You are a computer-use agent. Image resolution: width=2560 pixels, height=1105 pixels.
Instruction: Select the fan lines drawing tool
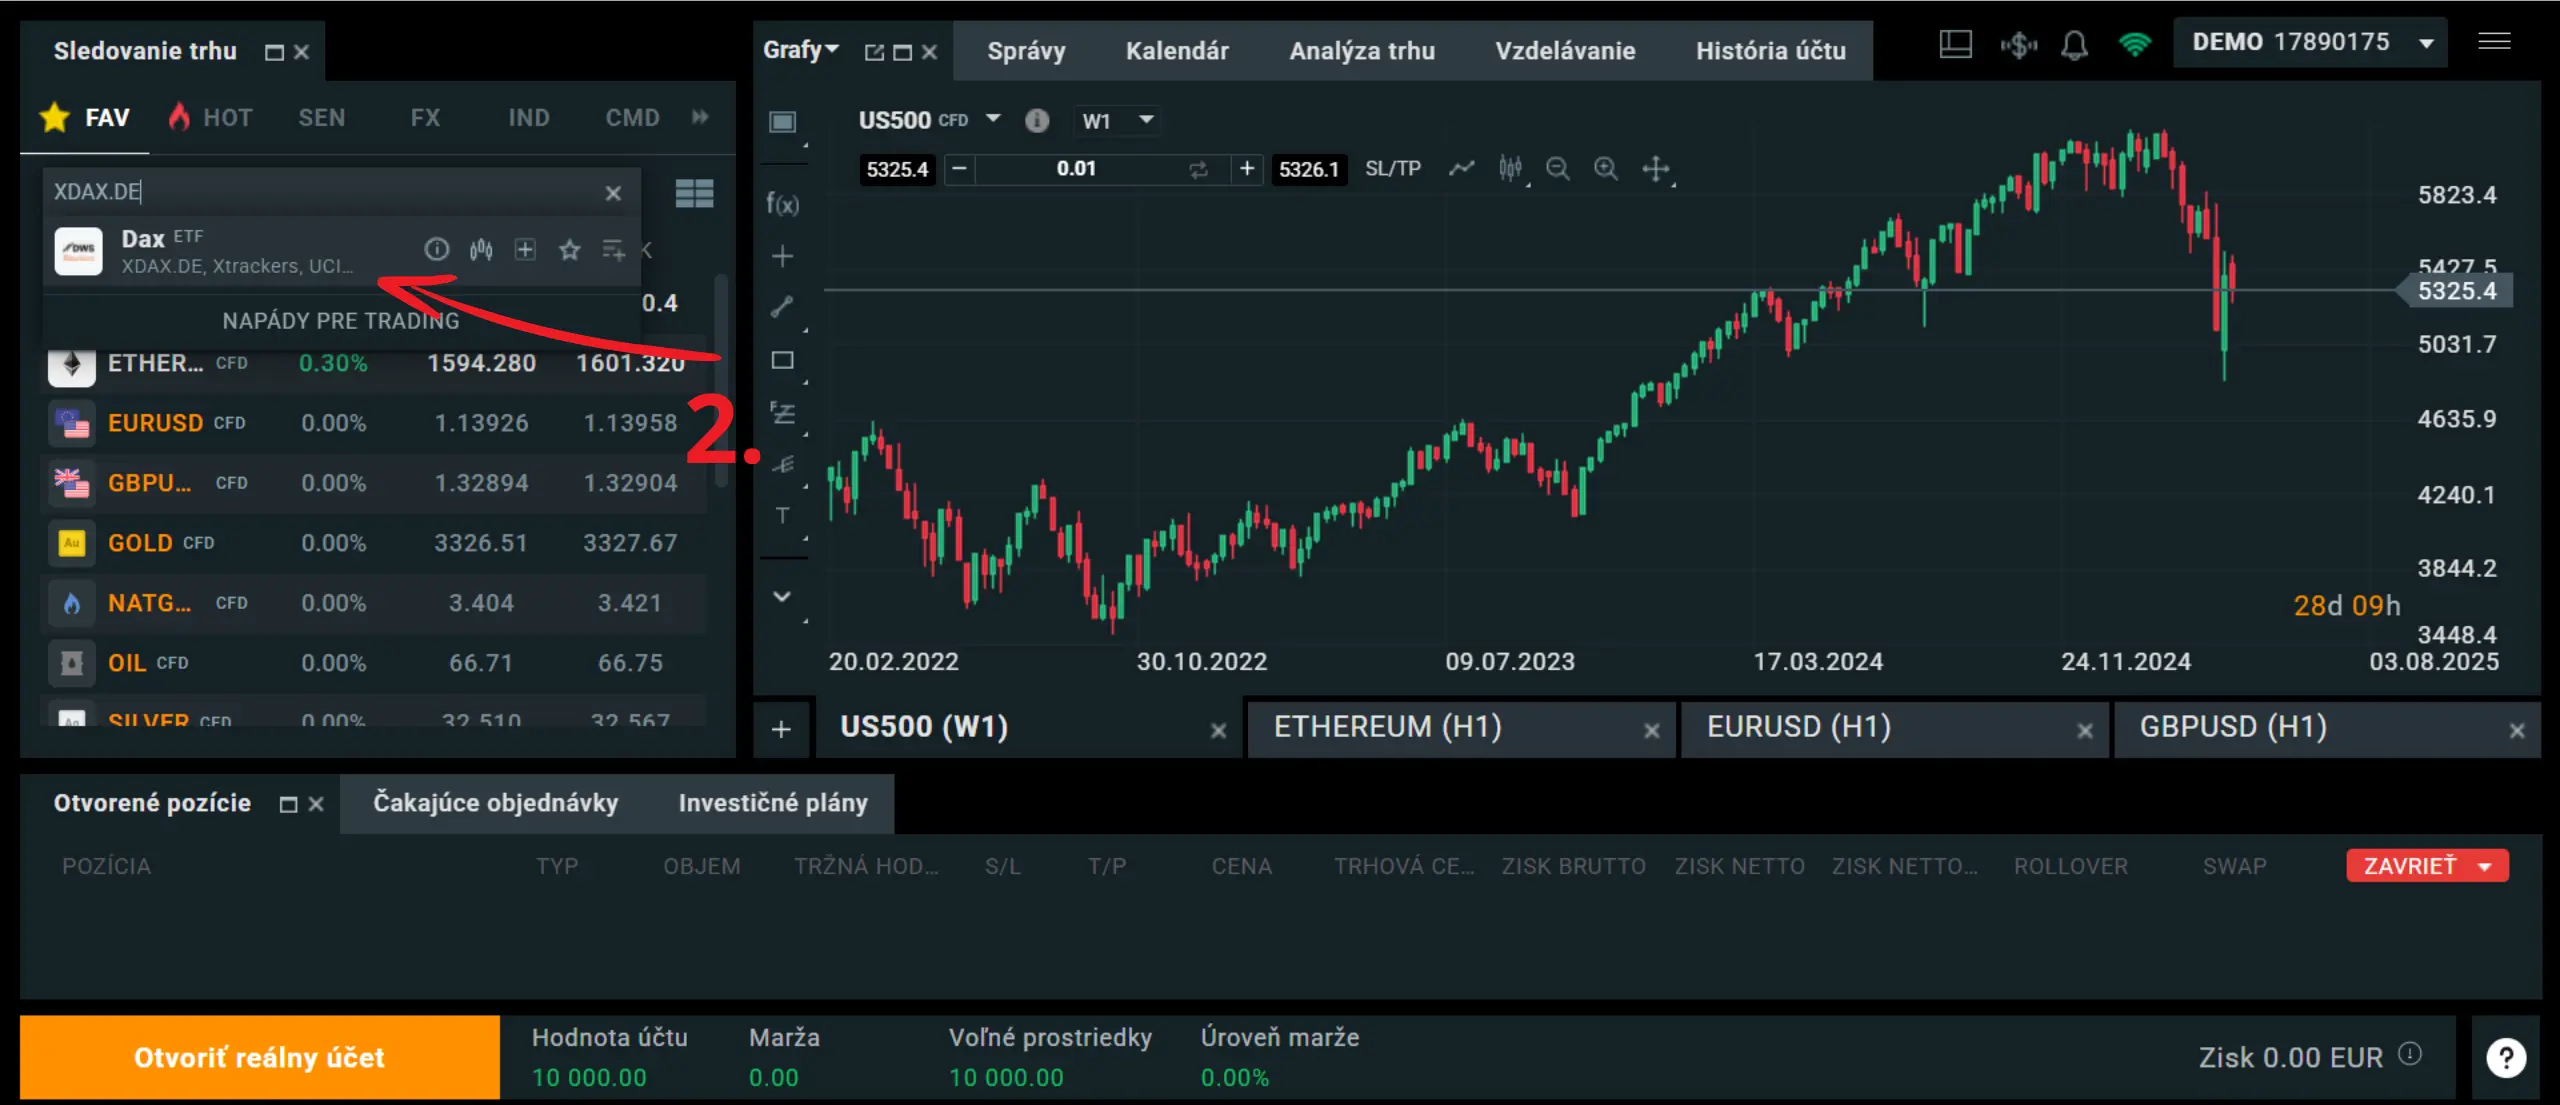[x=782, y=464]
